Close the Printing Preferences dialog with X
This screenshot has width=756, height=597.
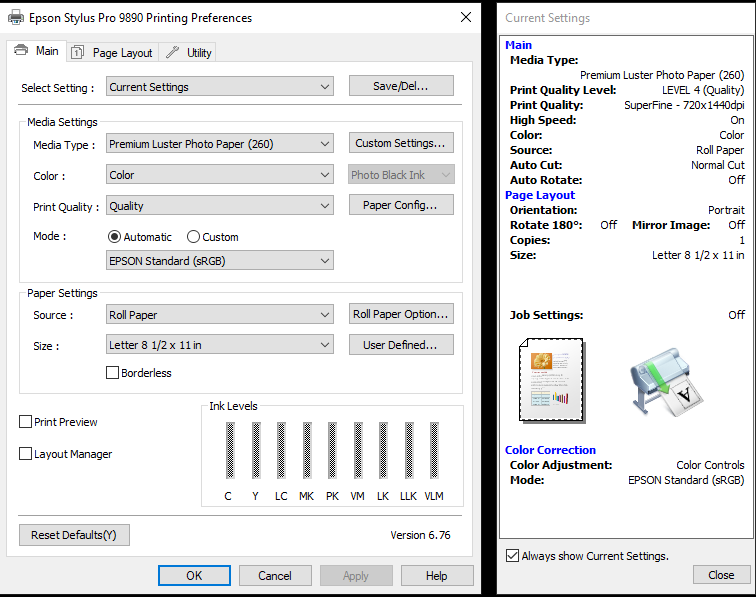[466, 17]
